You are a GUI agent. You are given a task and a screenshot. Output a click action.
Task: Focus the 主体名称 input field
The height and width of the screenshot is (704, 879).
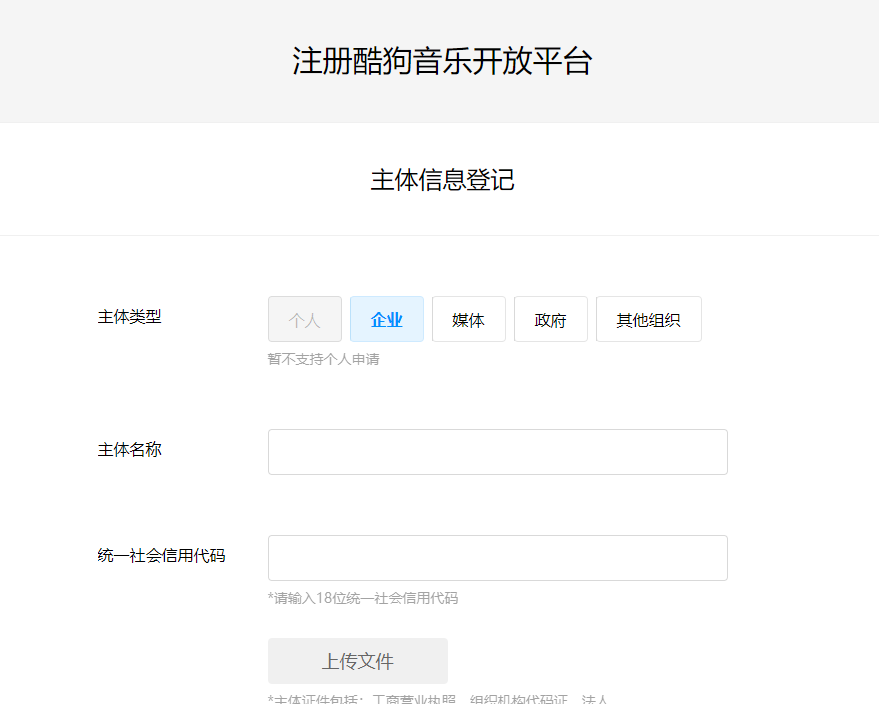click(x=498, y=452)
